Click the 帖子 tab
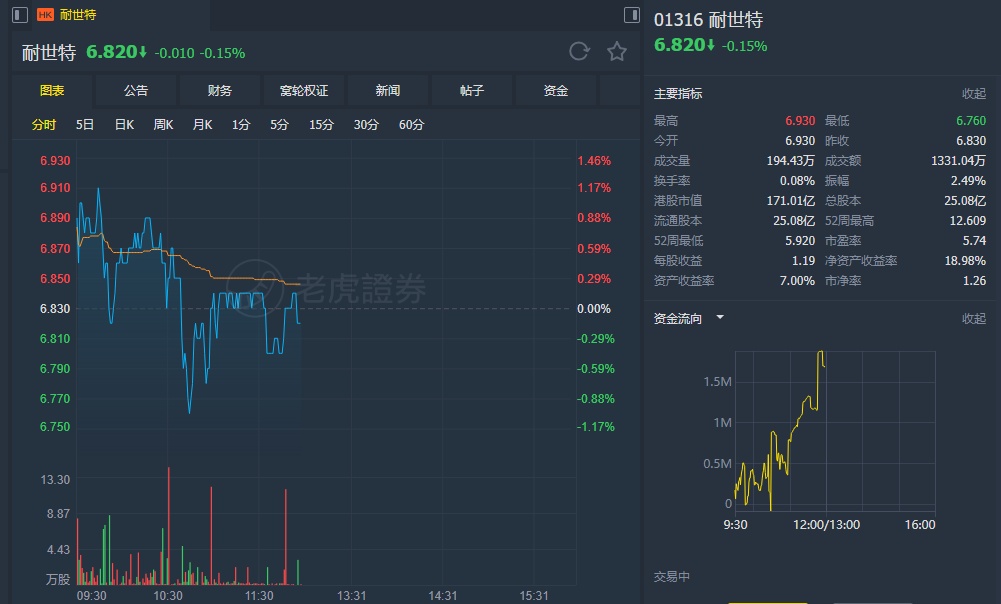Image resolution: width=1001 pixels, height=604 pixels. 472,91
